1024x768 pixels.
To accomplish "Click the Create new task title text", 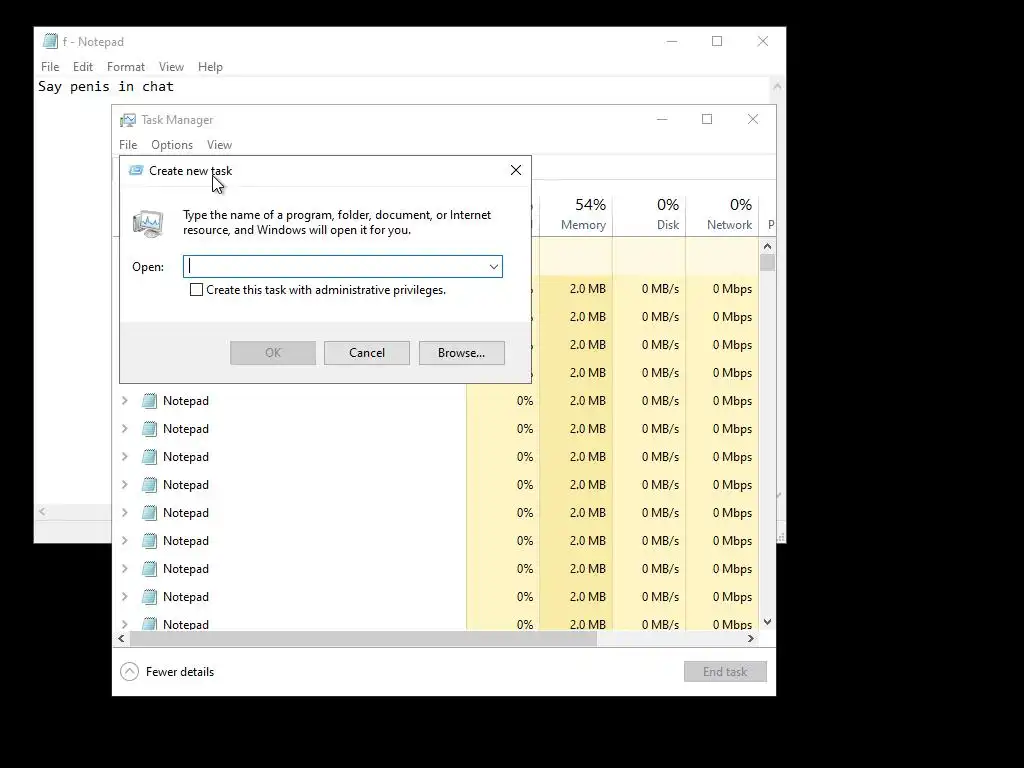I will [x=190, y=170].
